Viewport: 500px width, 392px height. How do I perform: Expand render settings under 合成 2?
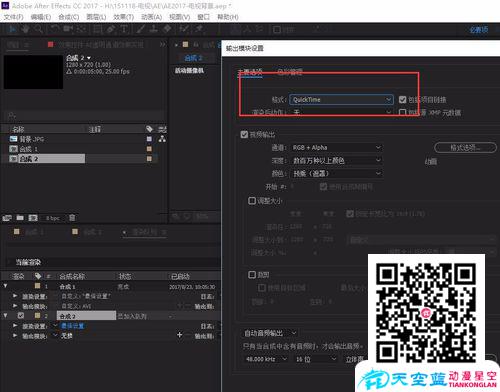tap(15, 325)
